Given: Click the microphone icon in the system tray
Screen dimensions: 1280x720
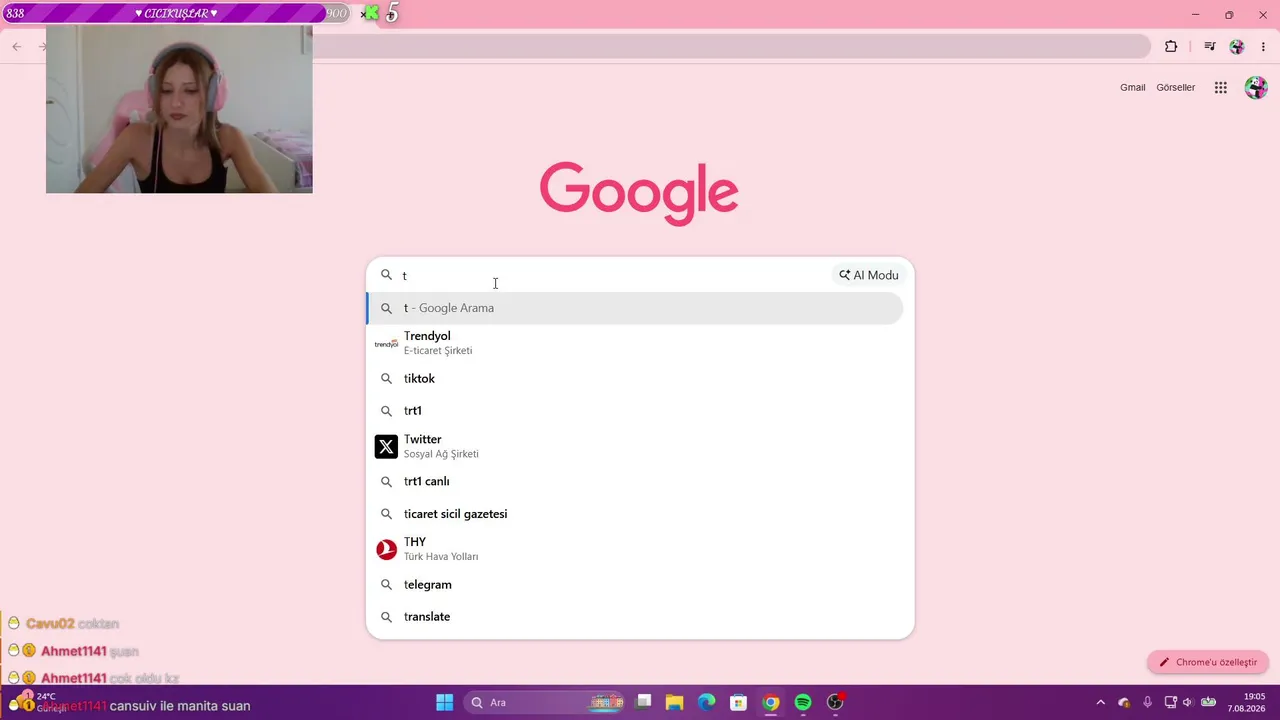Looking at the screenshot, I should coord(1147,702).
